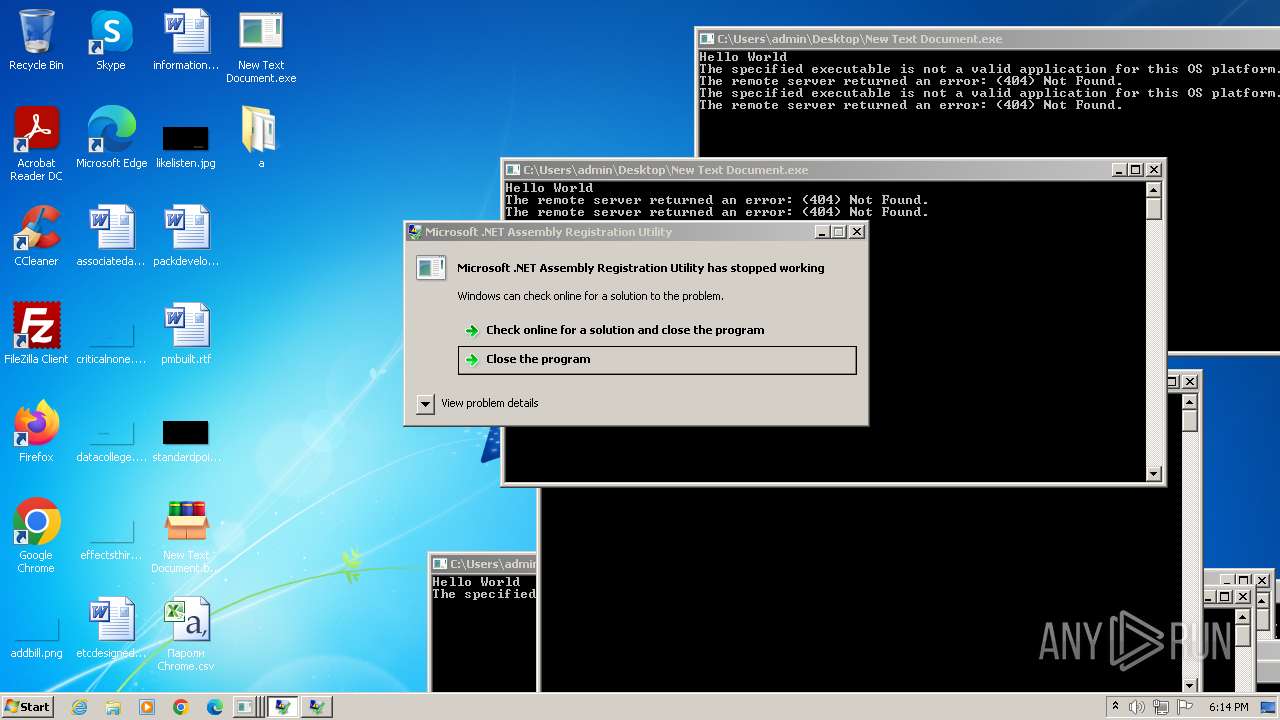Open FileZilla Client shortcut

[36, 334]
